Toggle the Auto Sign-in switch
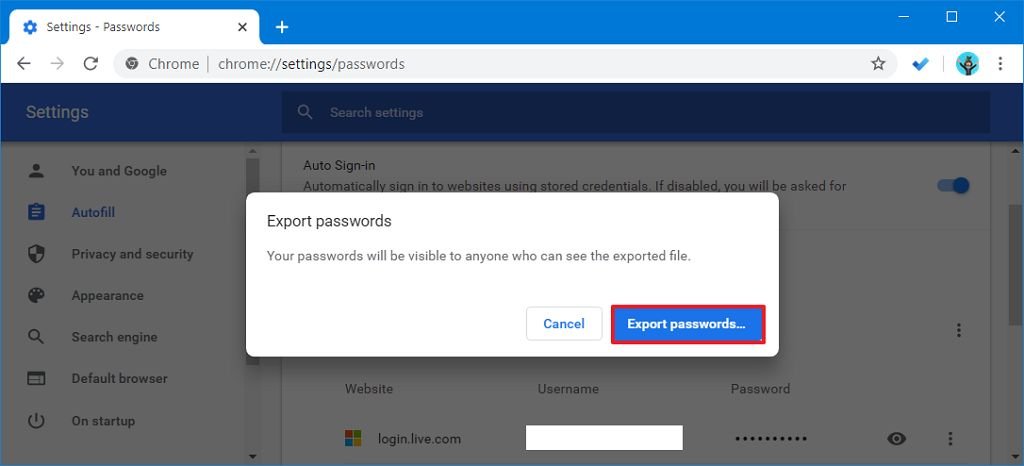 tap(952, 185)
